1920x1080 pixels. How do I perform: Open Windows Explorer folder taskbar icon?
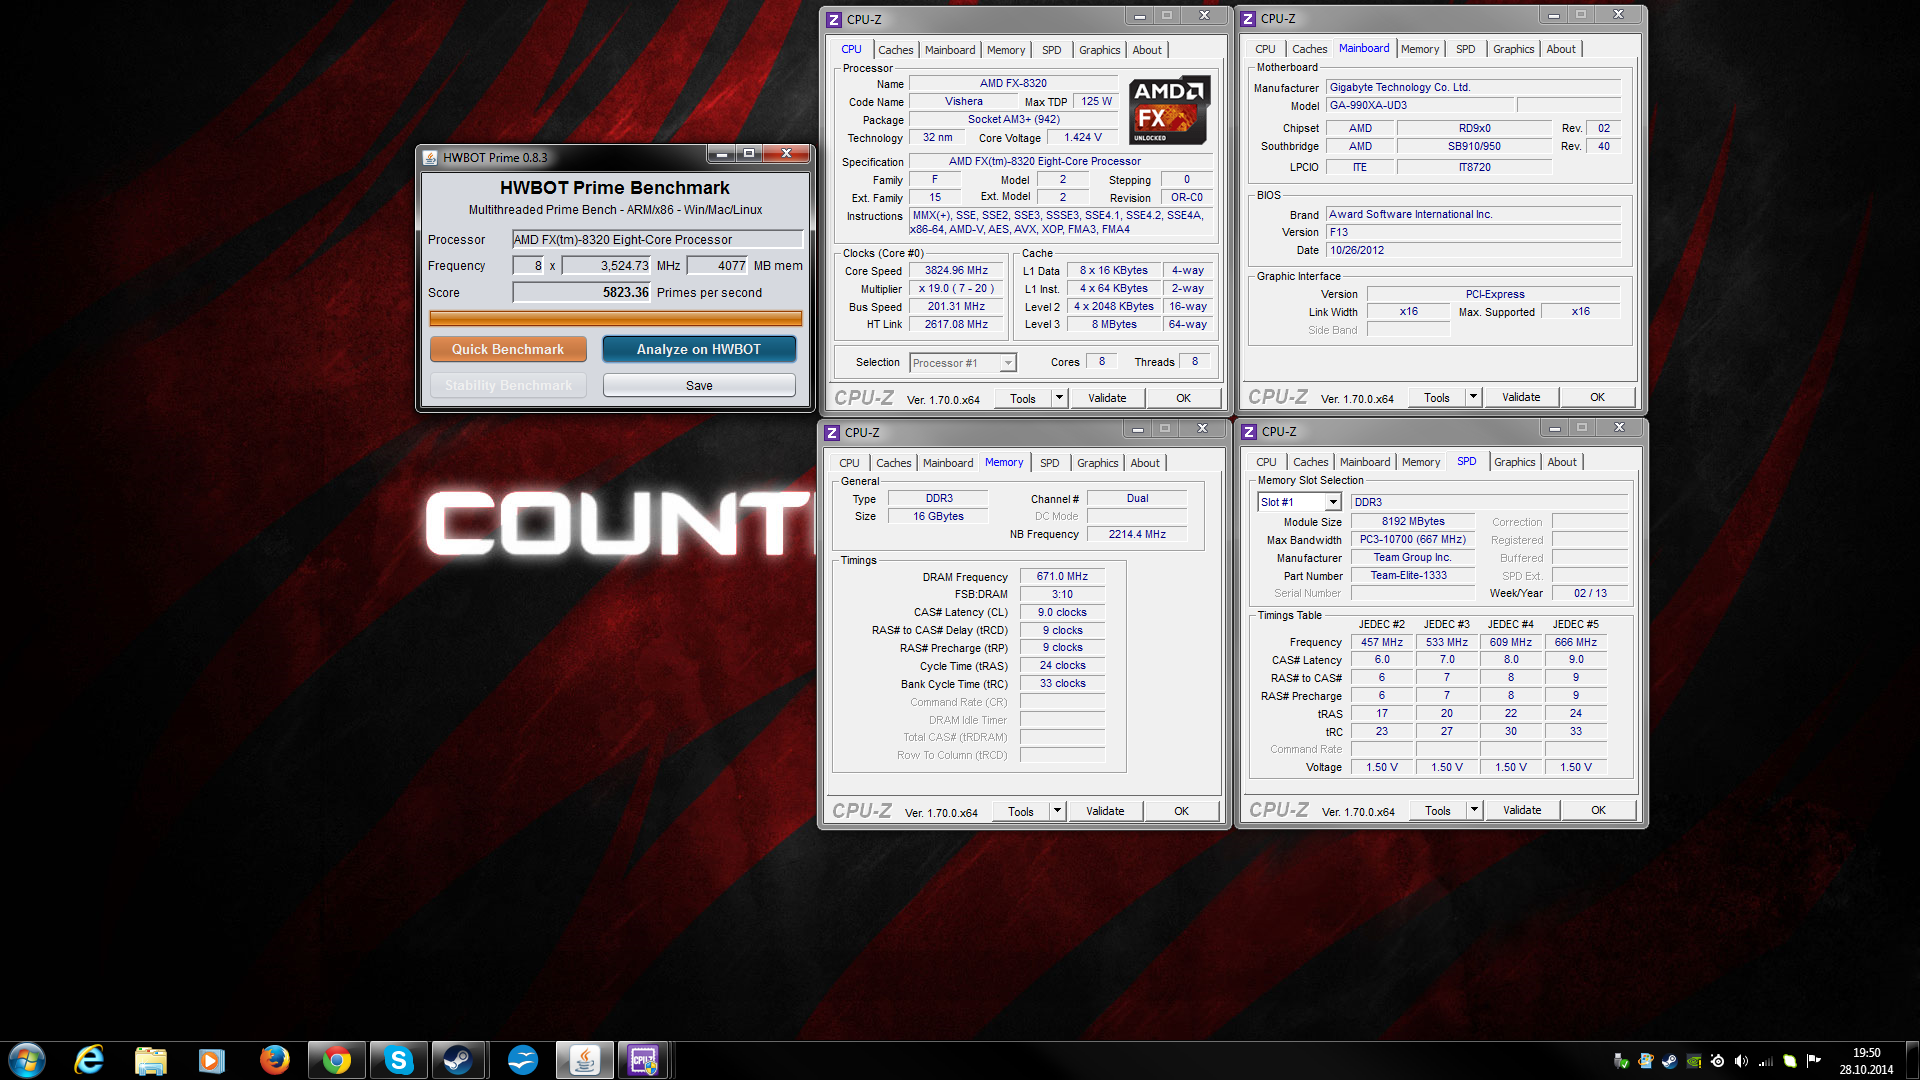click(x=150, y=1060)
